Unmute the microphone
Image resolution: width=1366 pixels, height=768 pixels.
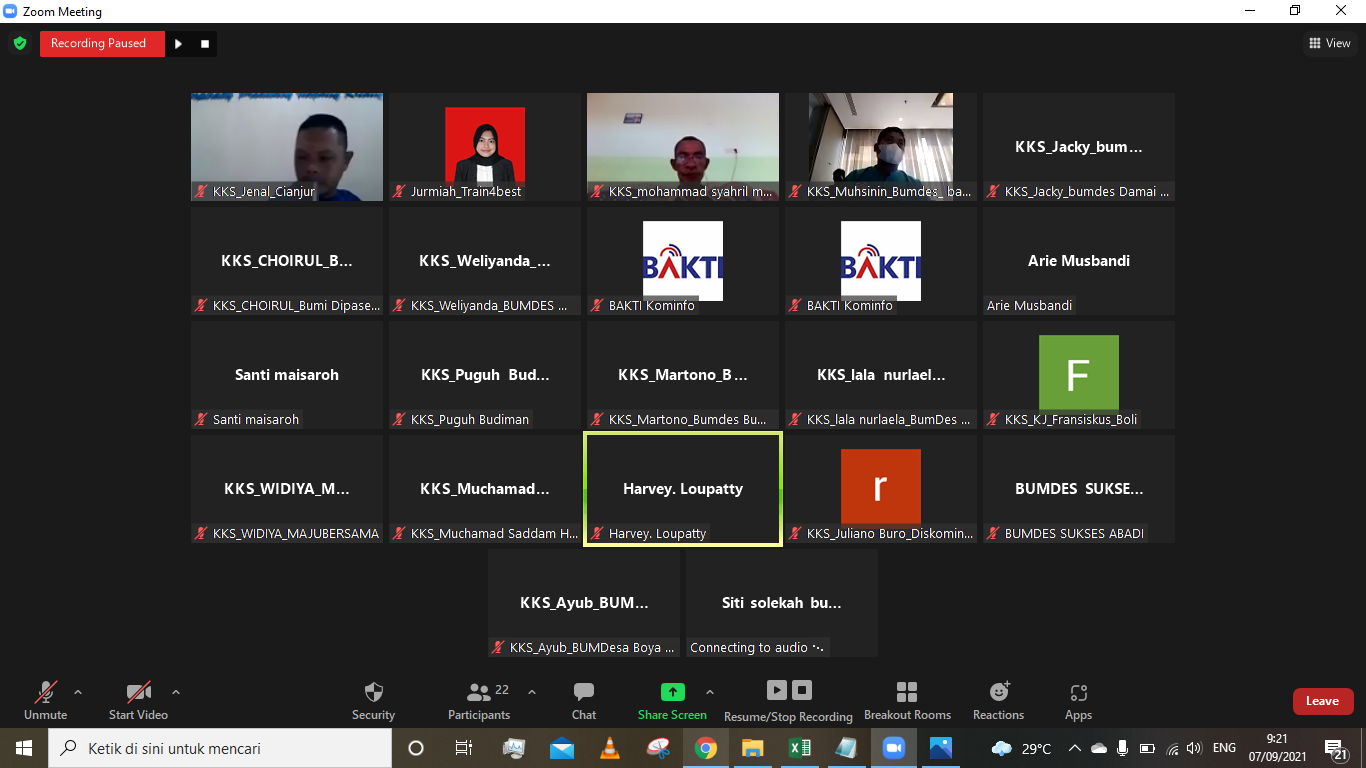[45, 700]
